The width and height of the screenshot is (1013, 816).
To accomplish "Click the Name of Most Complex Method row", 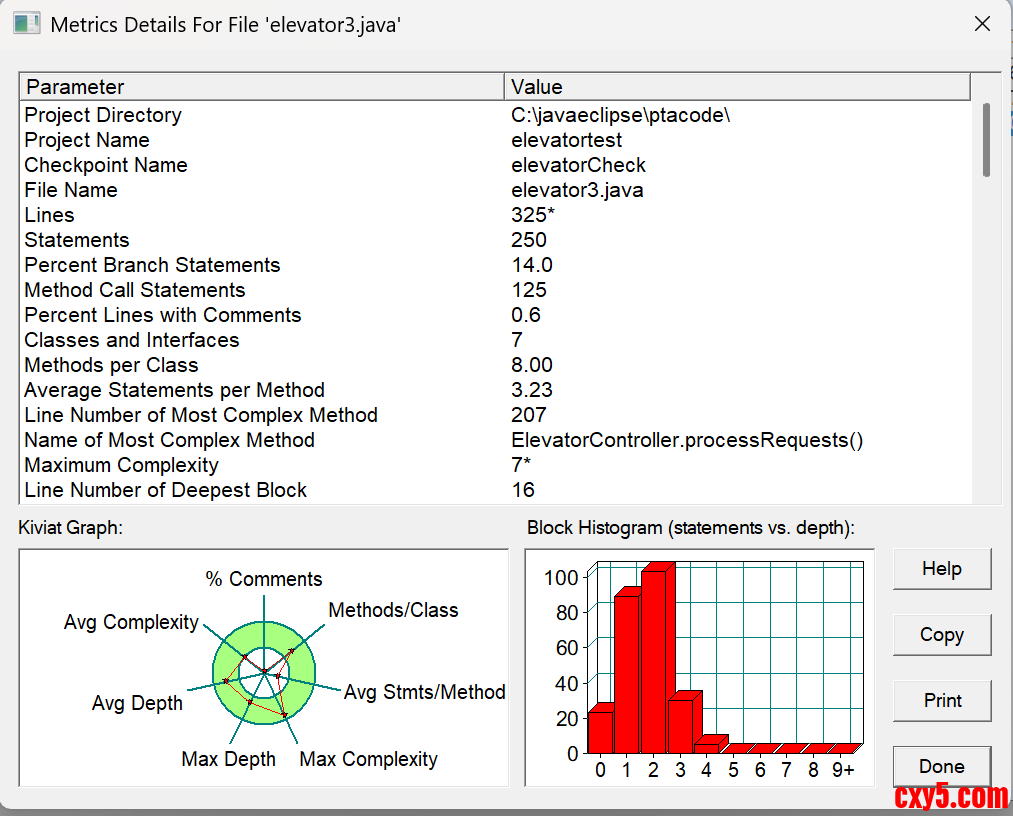I will (169, 440).
